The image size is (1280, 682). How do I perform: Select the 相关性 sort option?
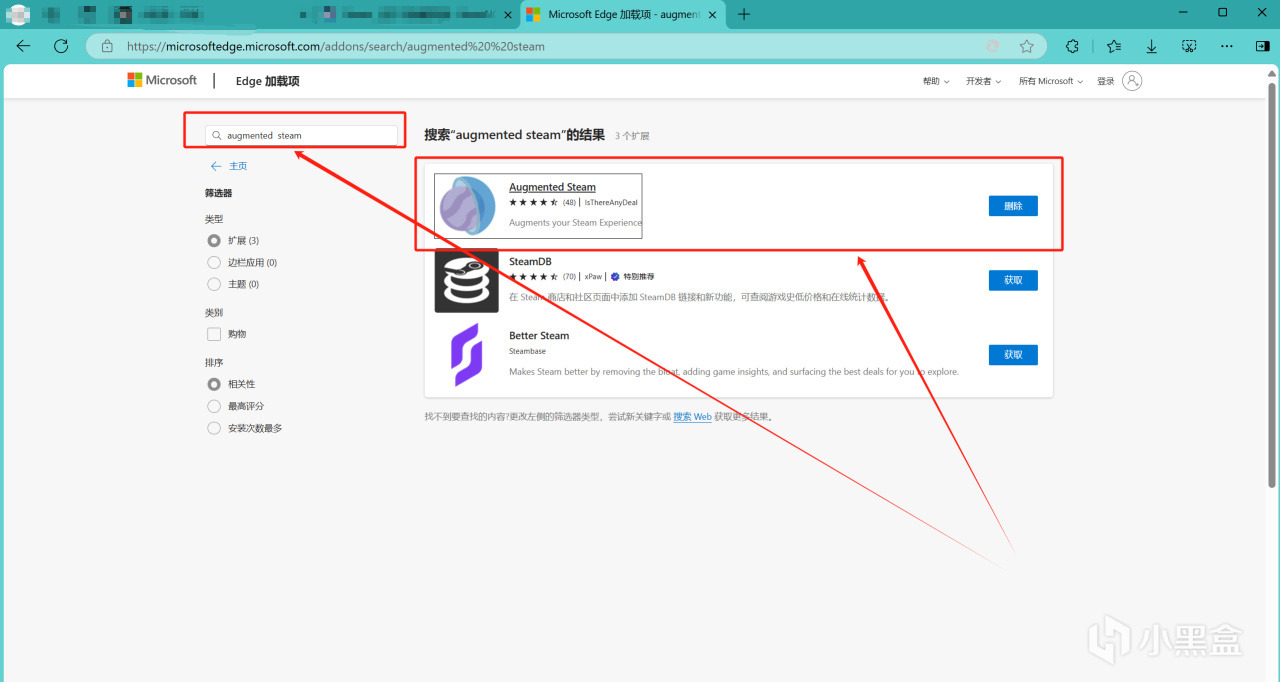point(213,384)
